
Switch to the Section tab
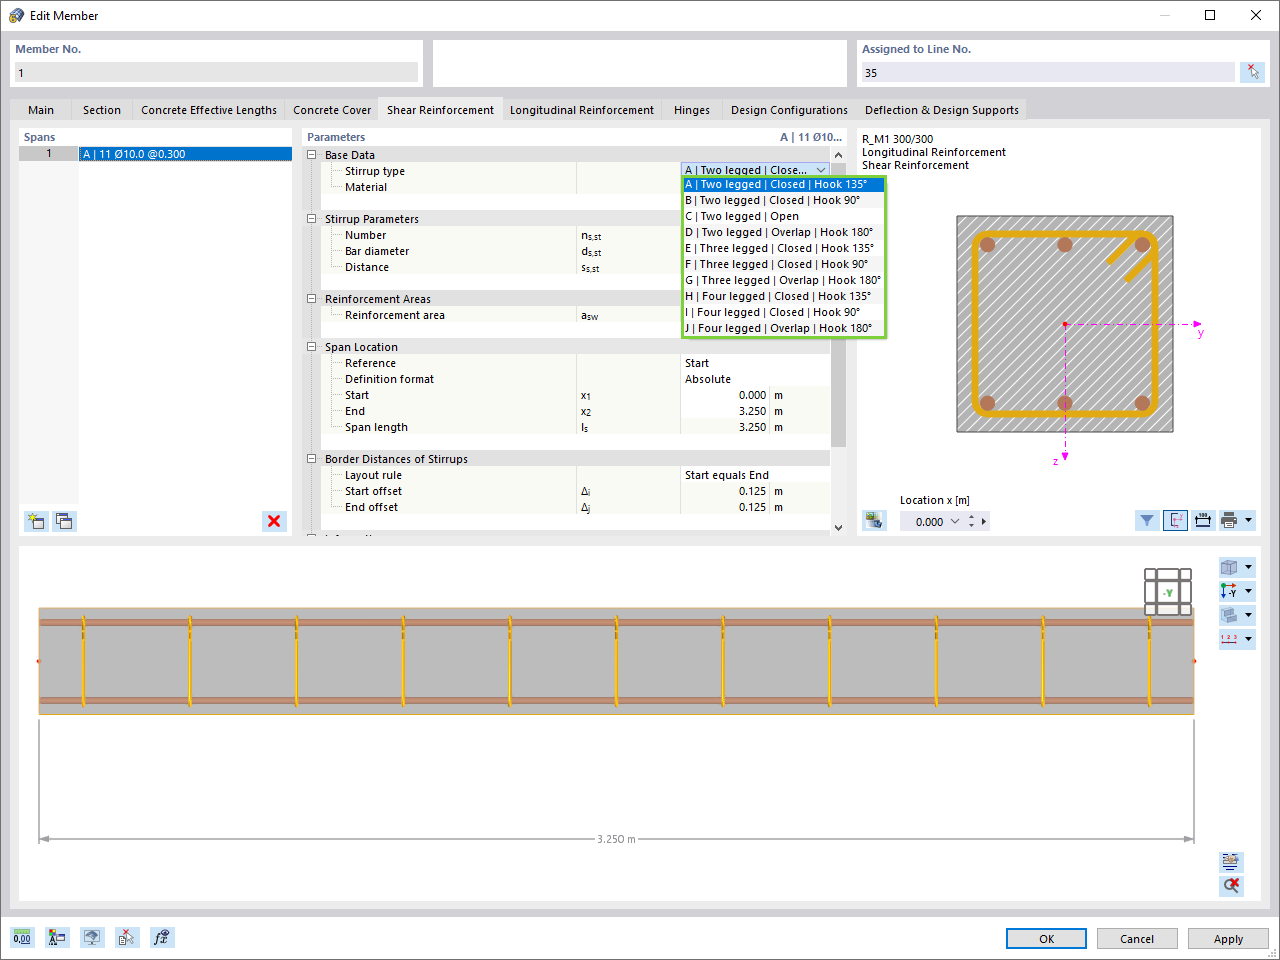click(x=102, y=110)
